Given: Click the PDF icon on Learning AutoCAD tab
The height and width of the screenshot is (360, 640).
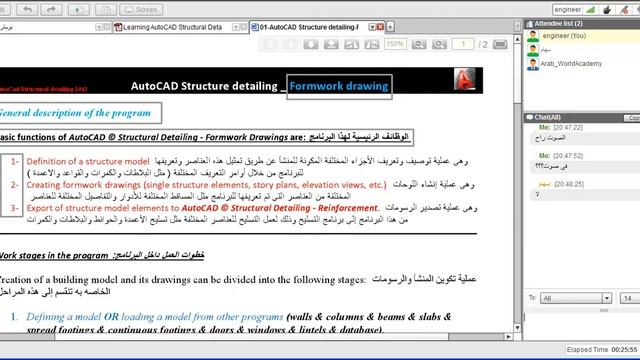Looking at the screenshot, I should (118, 27).
